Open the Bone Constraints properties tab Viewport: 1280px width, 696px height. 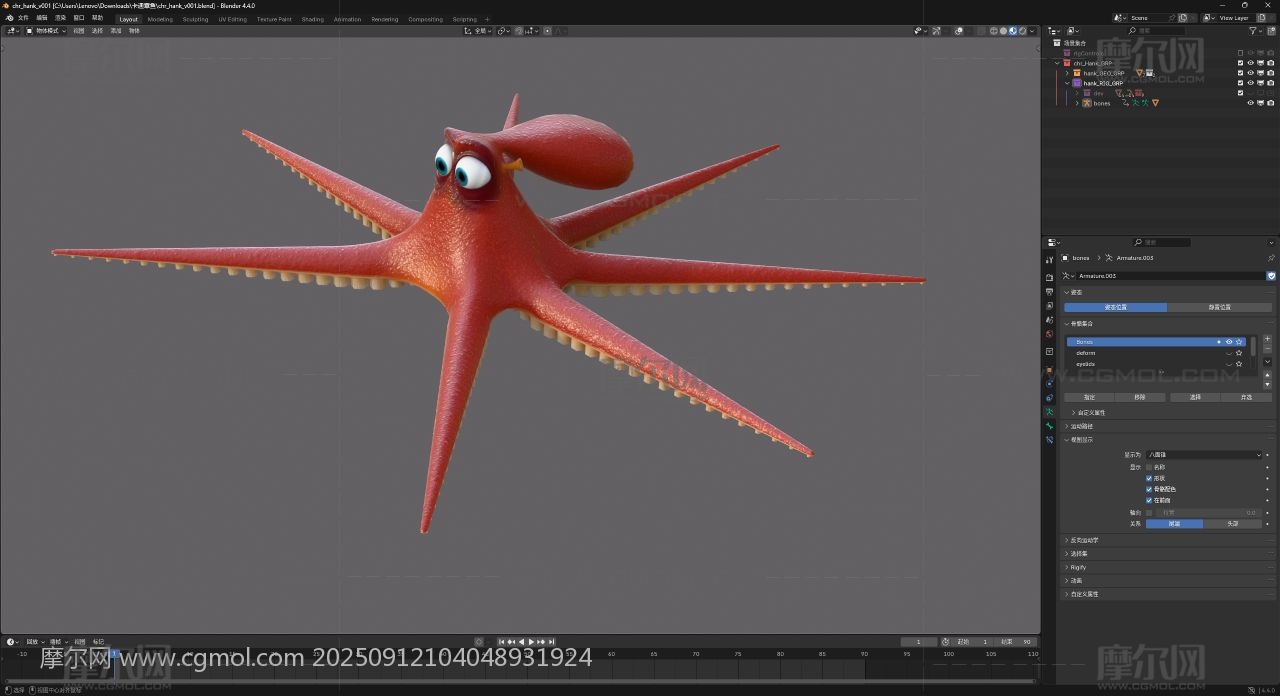[1049, 439]
